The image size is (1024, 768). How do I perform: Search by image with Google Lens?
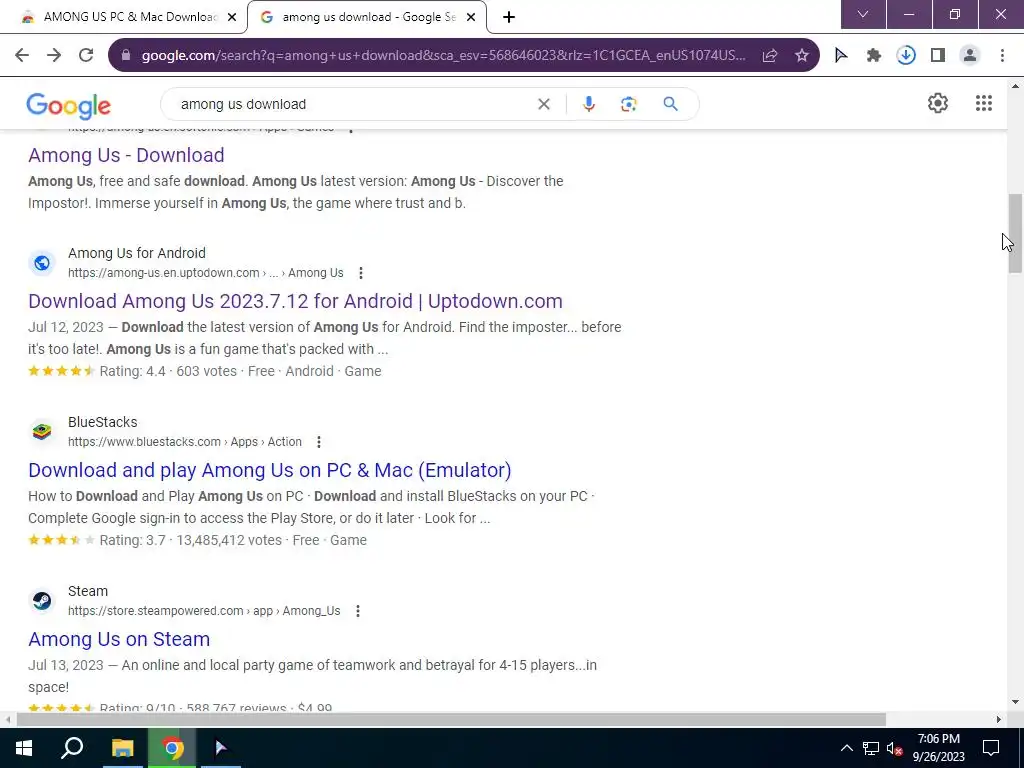(x=628, y=104)
